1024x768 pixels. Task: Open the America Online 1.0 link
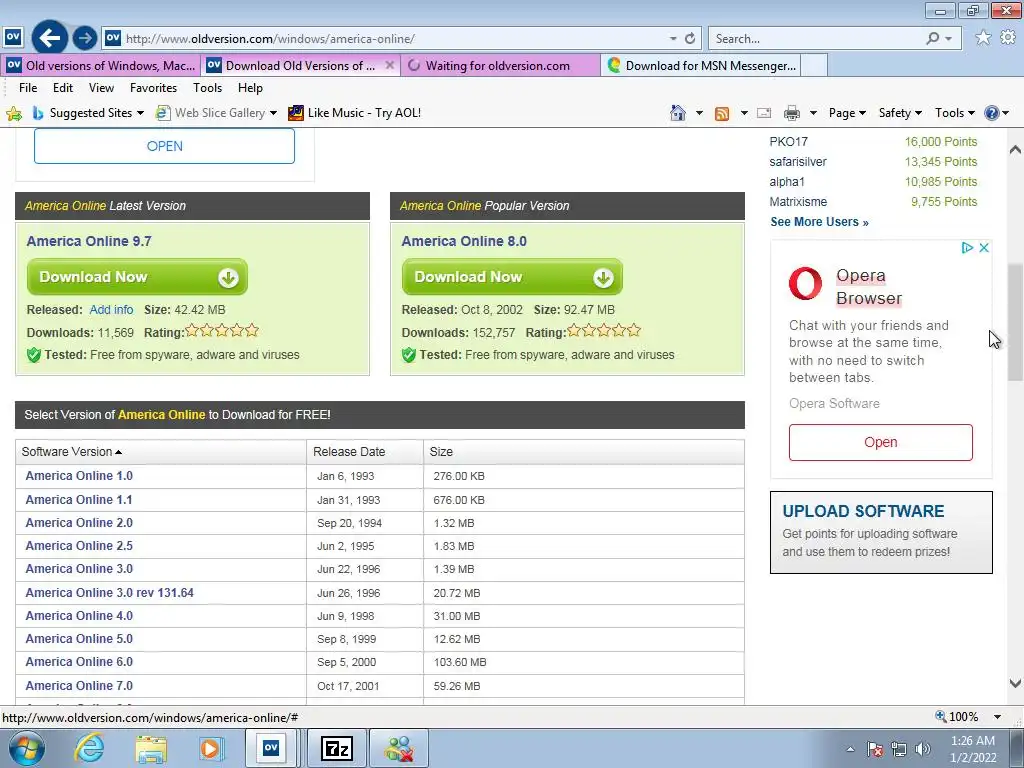[79, 475]
